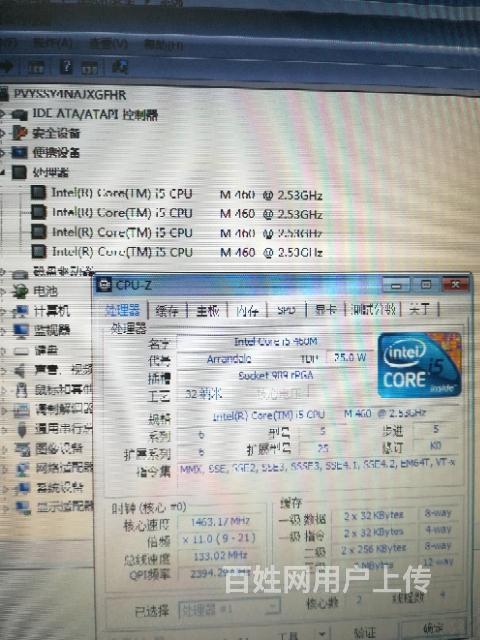The image size is (480, 640).
Task: Select the 处理器 tab in CPU-Z
Action: pyautogui.click(x=122, y=310)
